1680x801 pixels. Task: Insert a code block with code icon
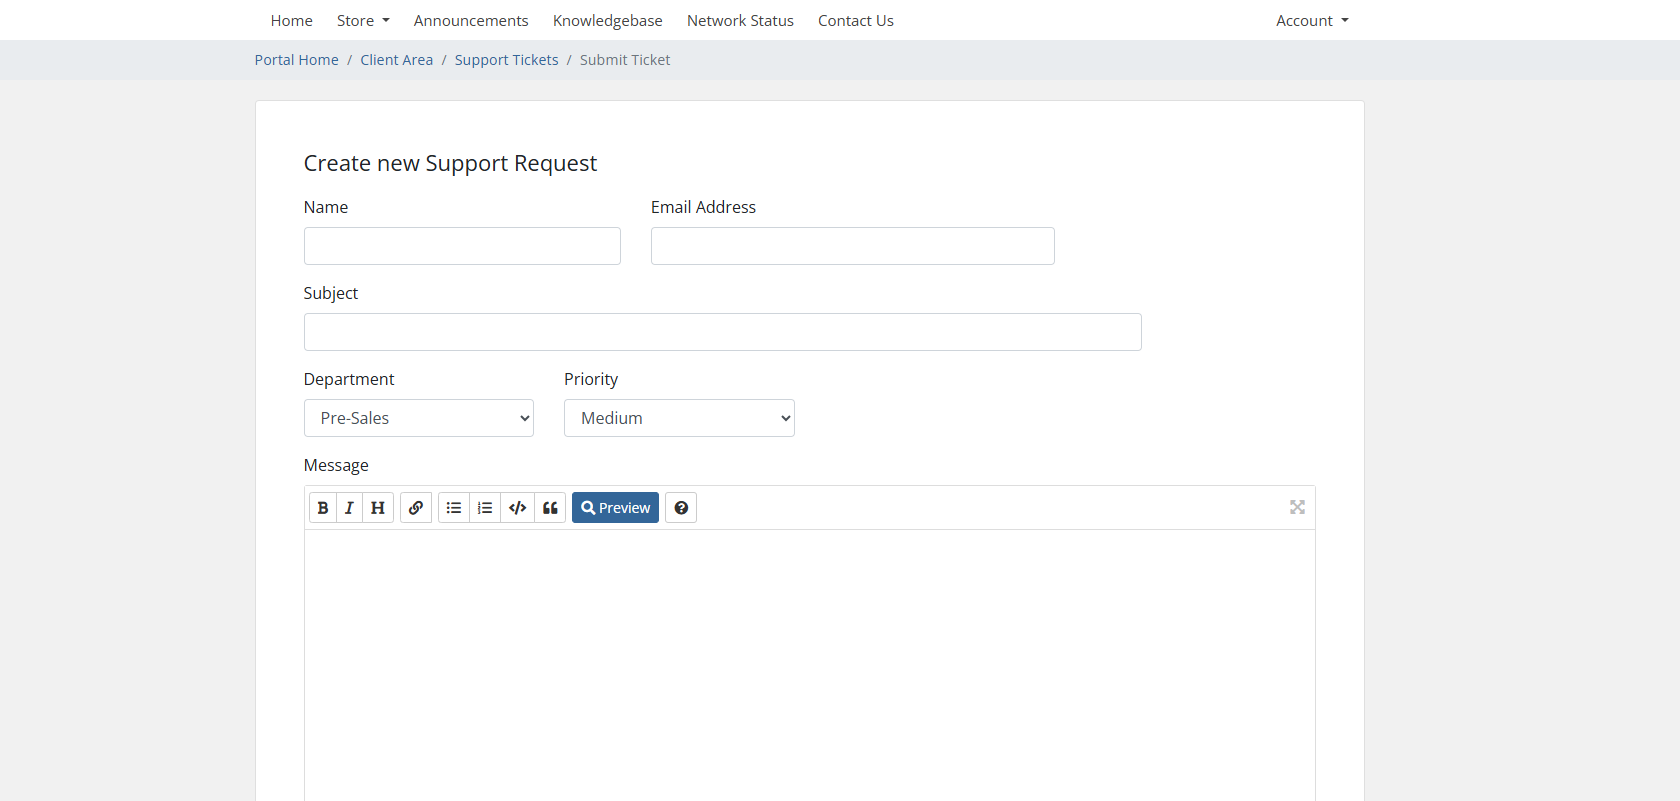517,508
